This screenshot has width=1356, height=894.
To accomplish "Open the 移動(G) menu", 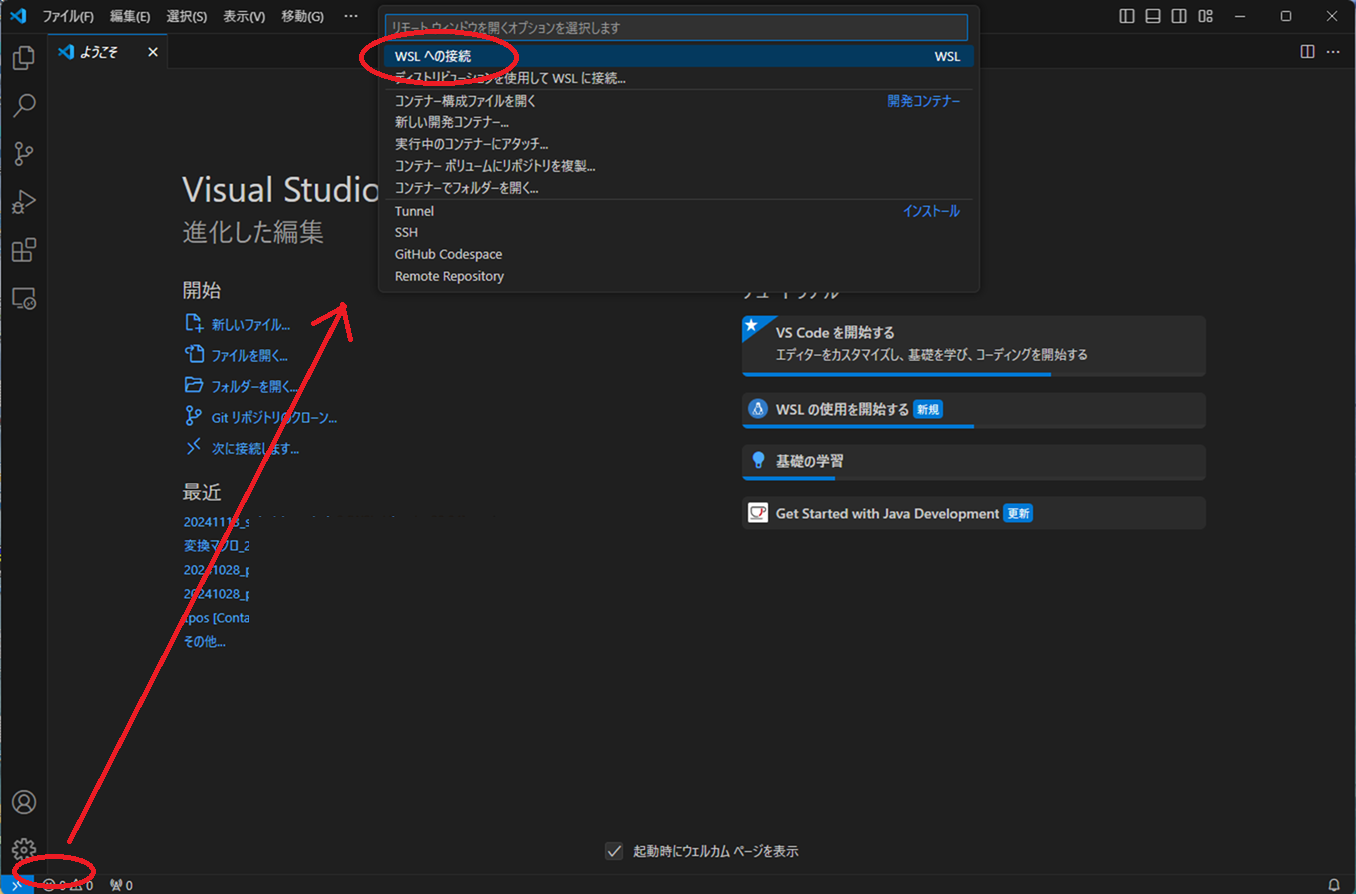I will point(303,16).
